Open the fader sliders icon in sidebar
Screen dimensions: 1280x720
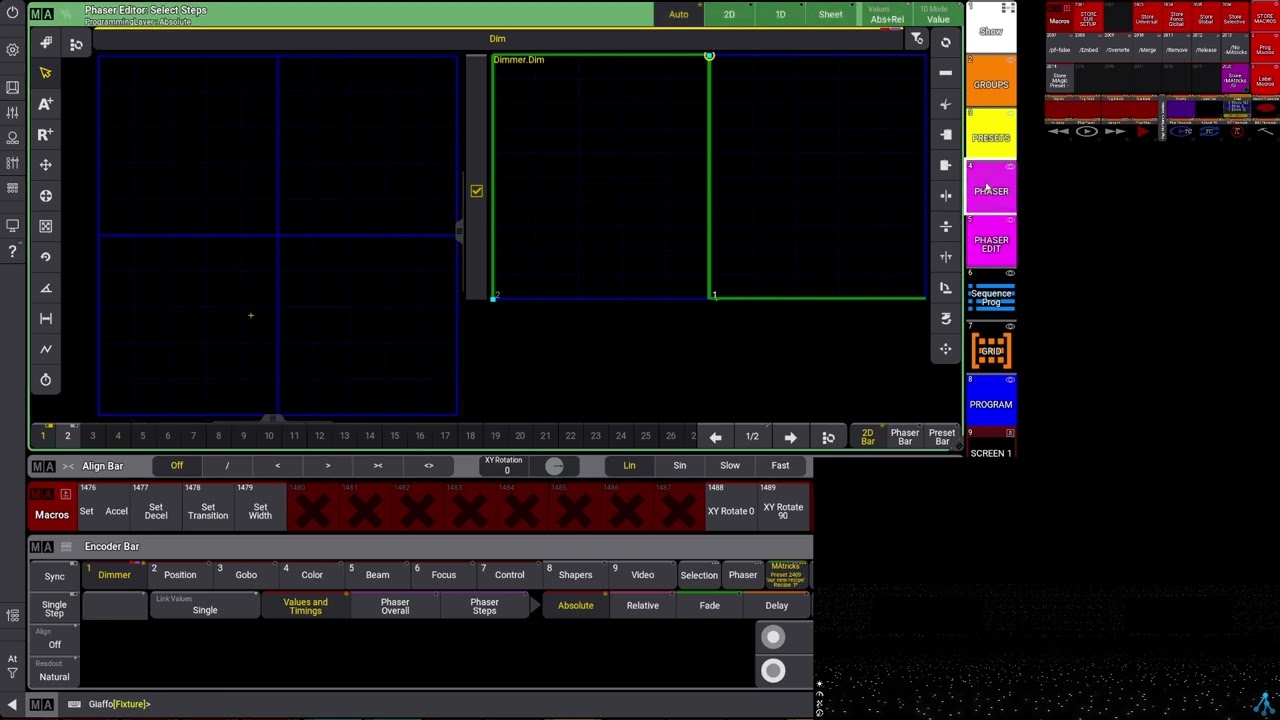[x=12, y=113]
